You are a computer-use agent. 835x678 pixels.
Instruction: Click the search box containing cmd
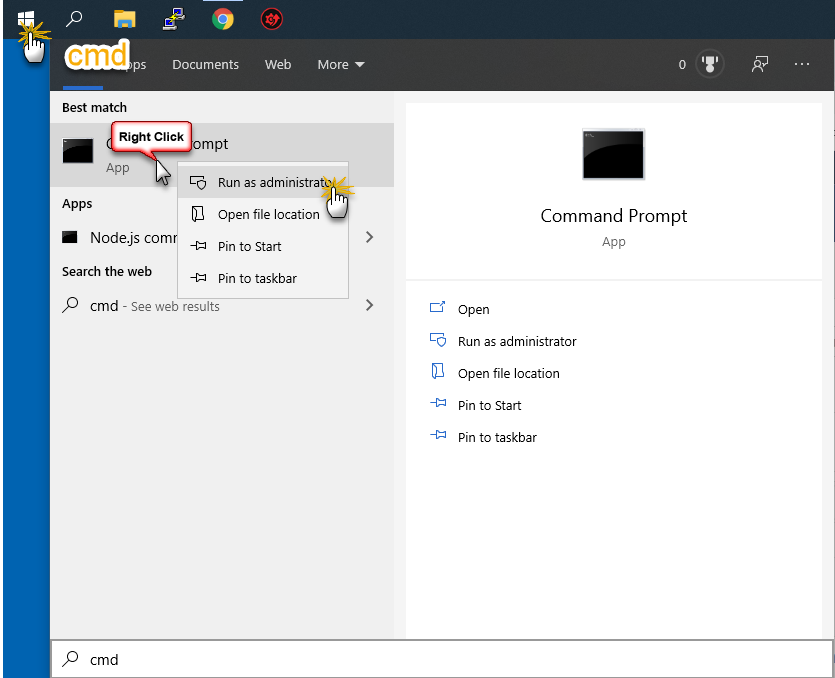[x=440, y=659]
